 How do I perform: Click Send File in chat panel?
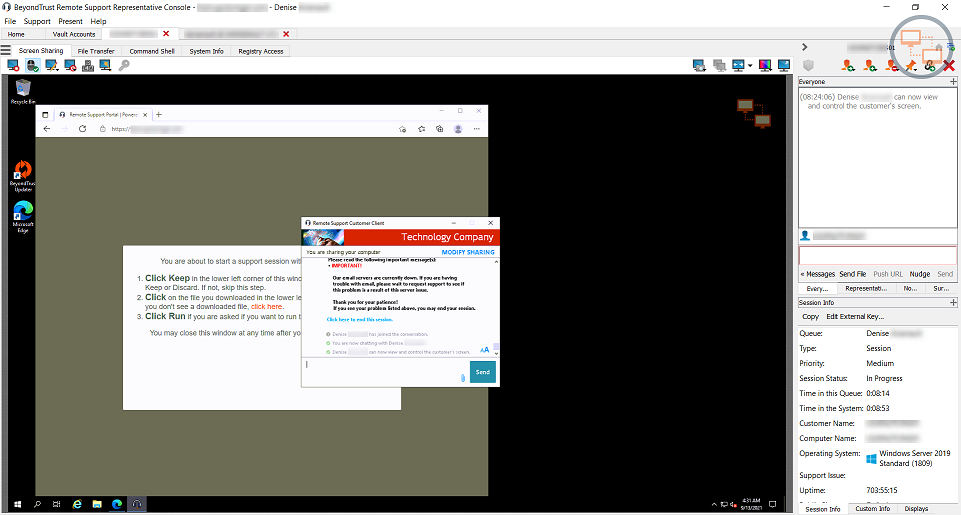point(853,274)
